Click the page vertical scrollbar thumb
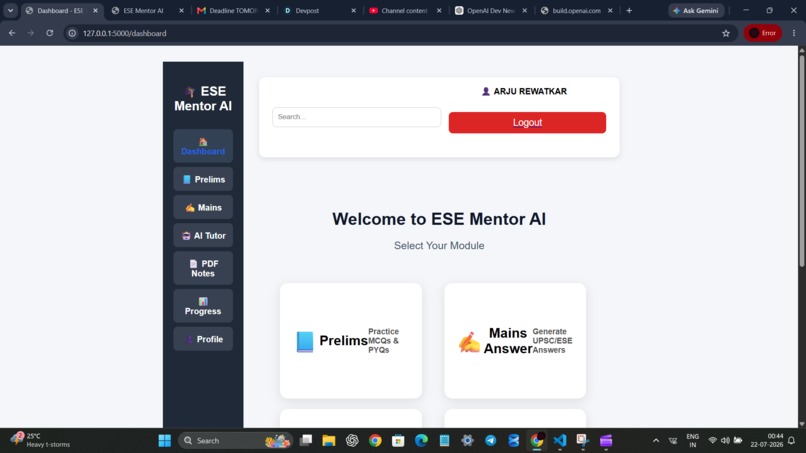The width and height of the screenshot is (806, 453). tap(801, 160)
